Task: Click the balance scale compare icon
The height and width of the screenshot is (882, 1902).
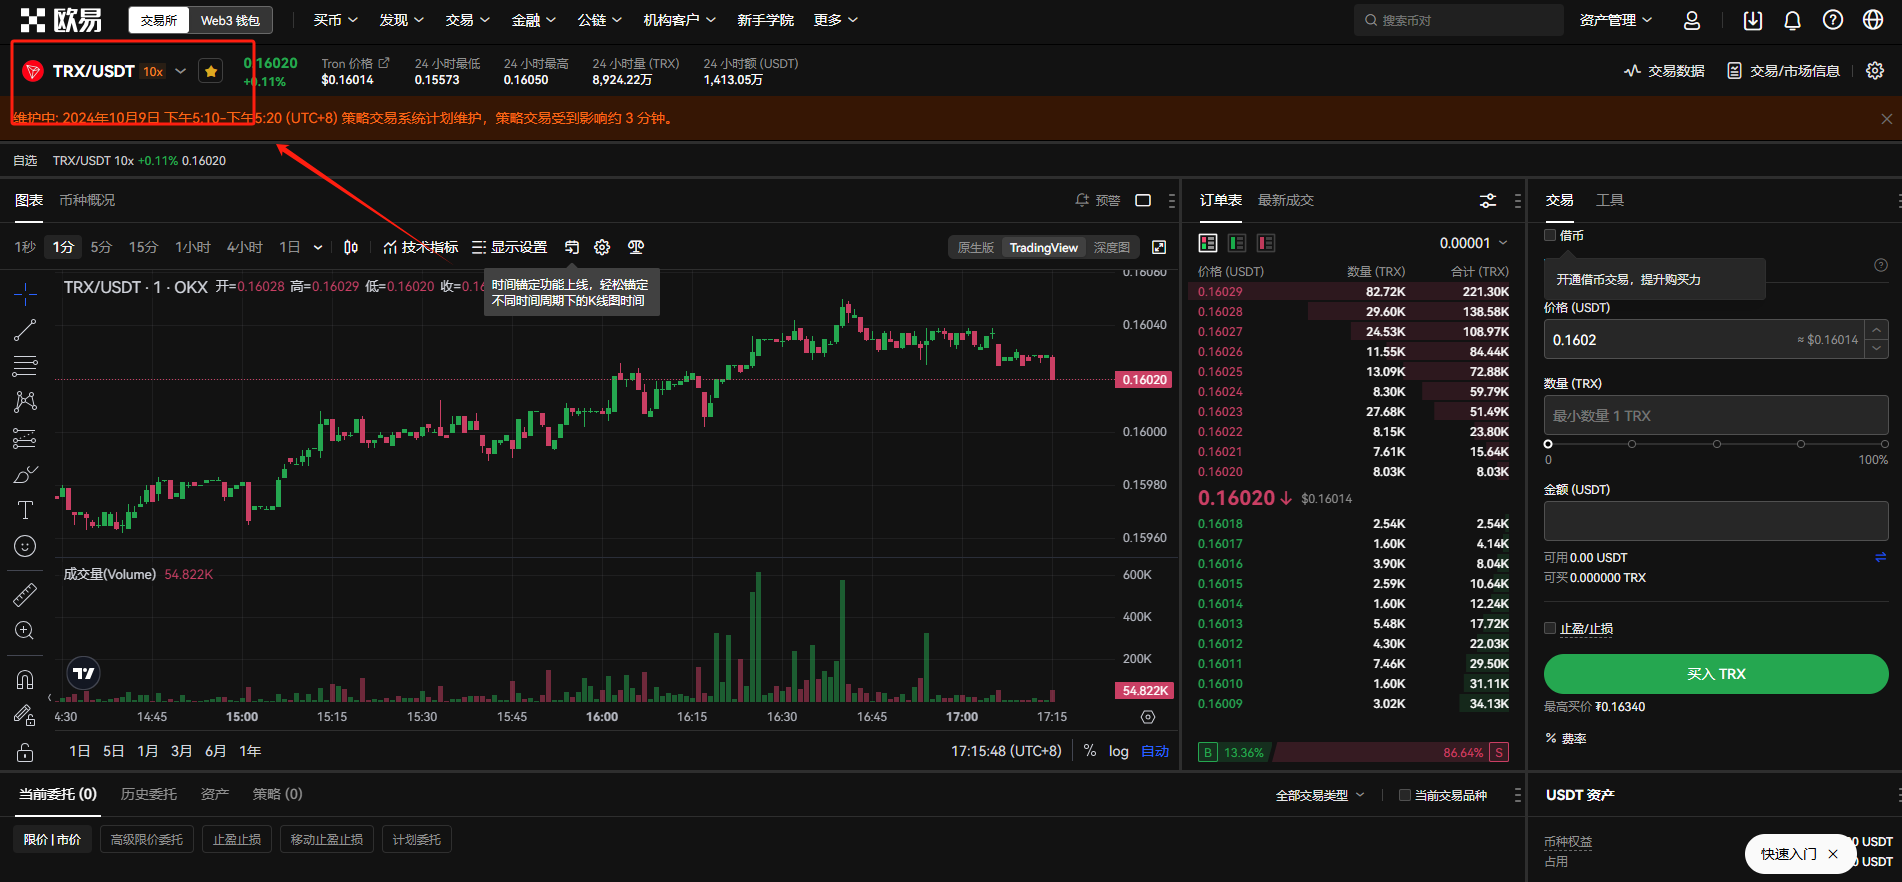Action: point(636,247)
